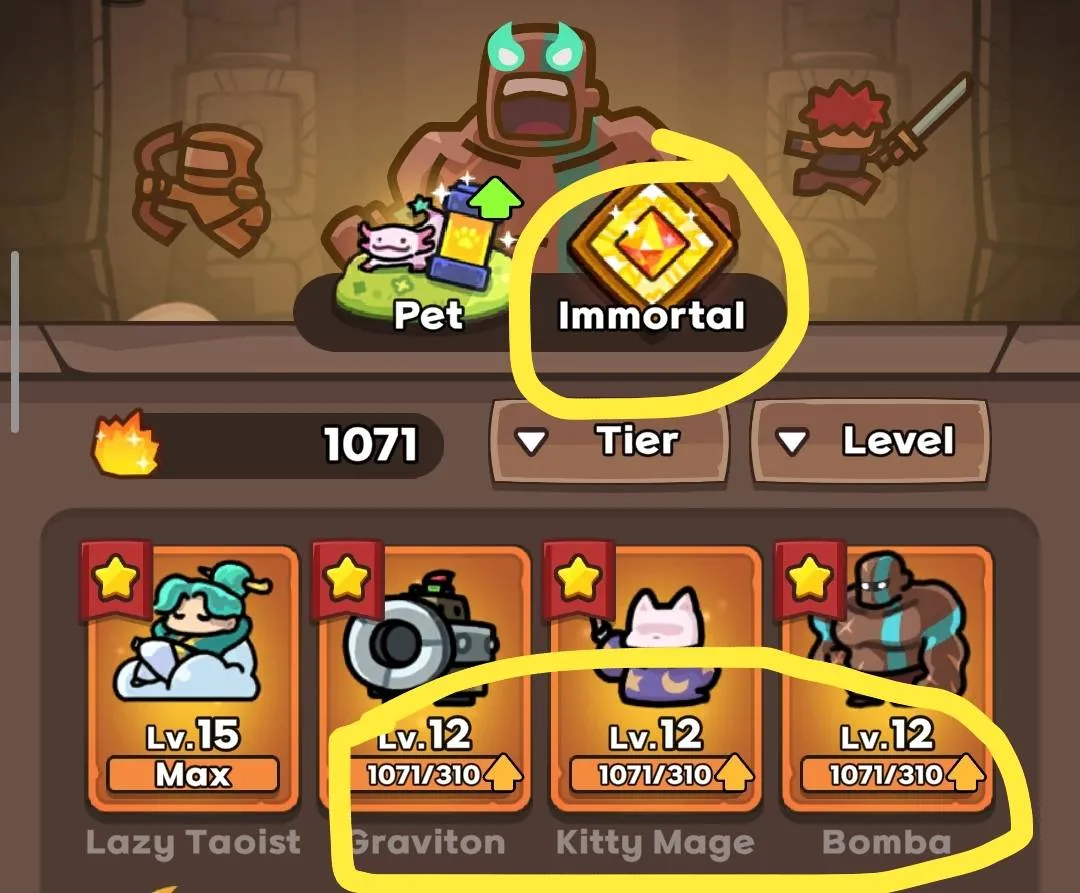
Task: Click Graviton's orange upgrade arrow
Action: pyautogui.click(x=503, y=773)
